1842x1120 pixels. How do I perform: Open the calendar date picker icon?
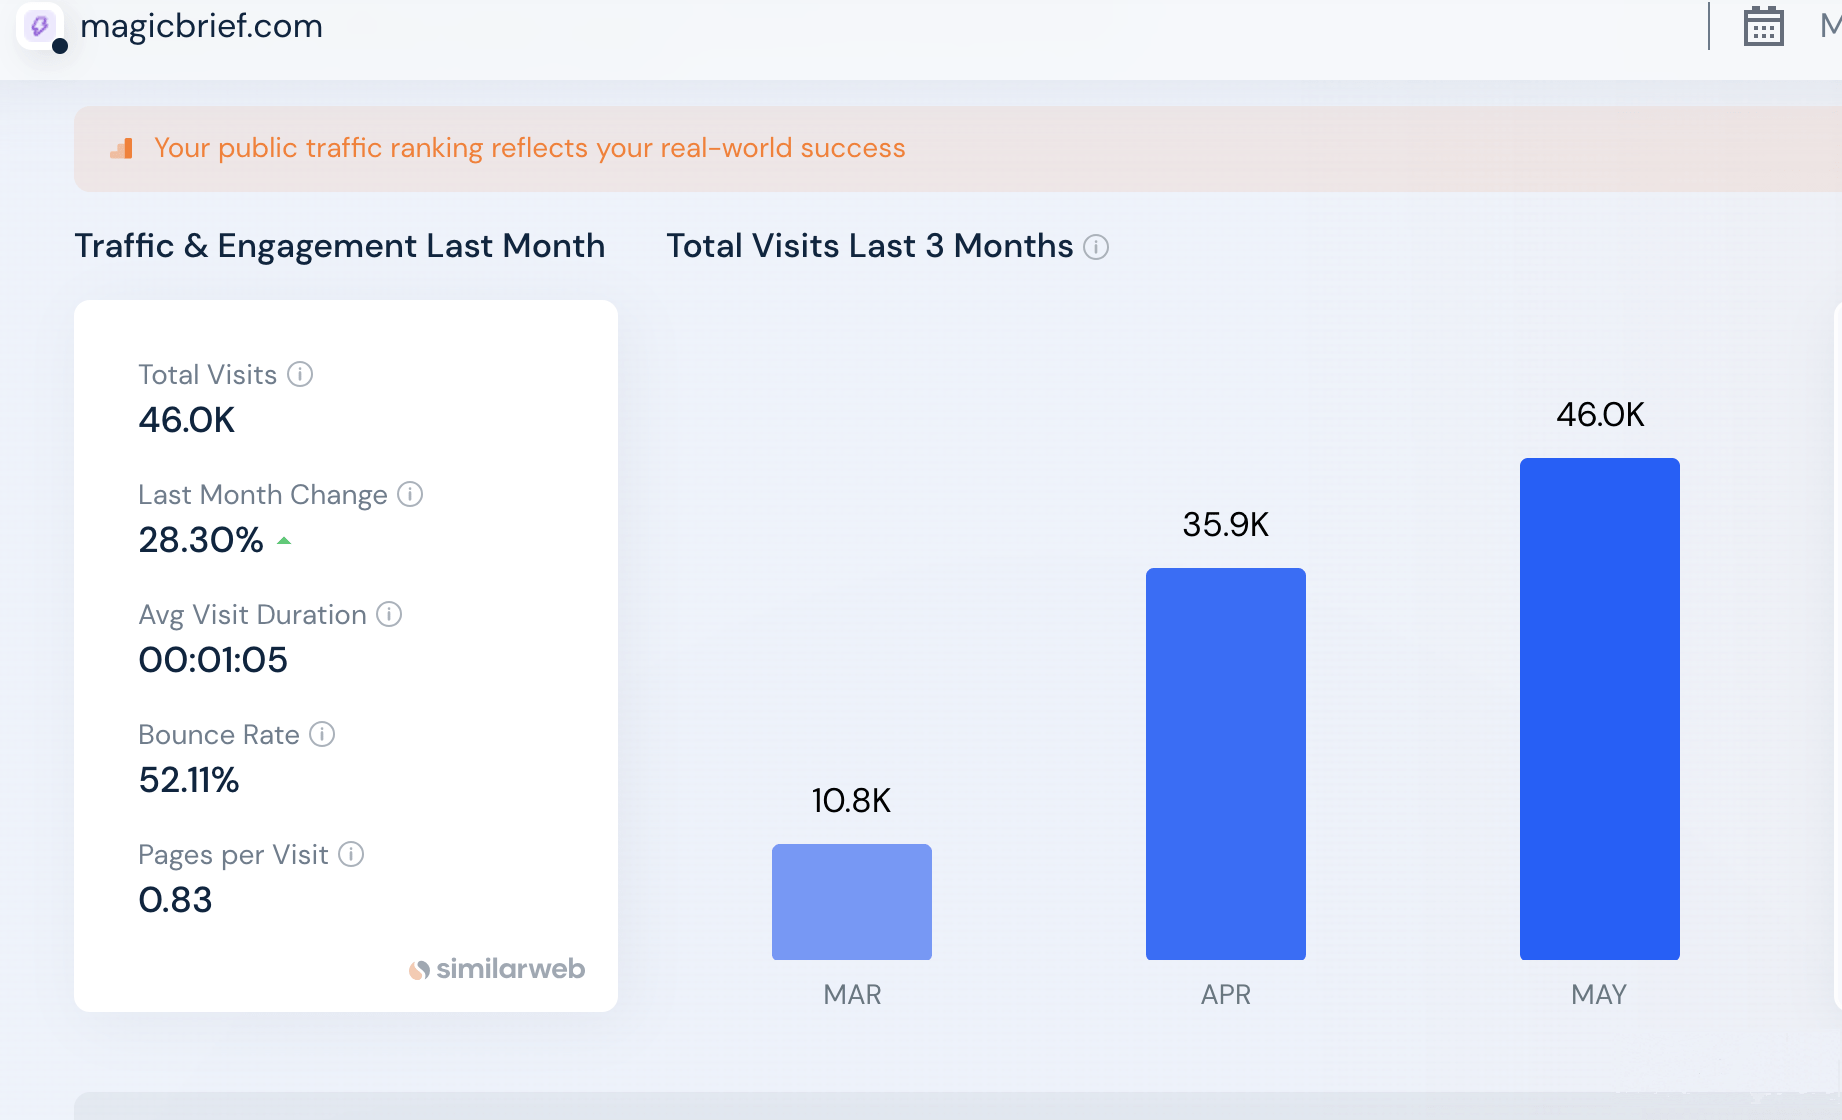(1763, 26)
